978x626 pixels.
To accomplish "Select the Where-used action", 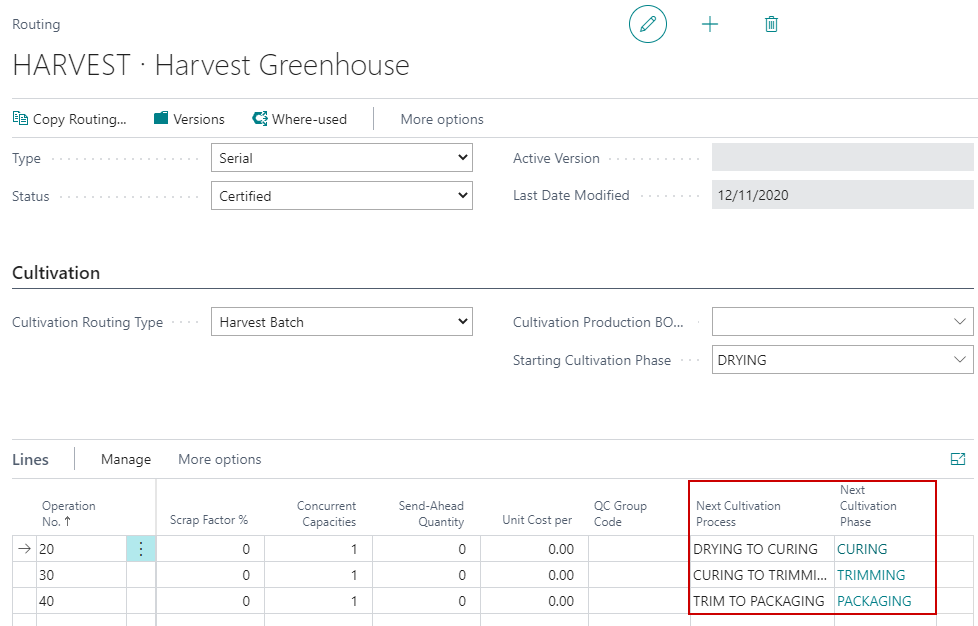I will point(300,118).
